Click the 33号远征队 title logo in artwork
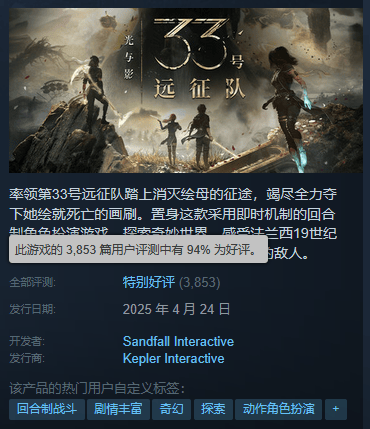This screenshot has width=370, height=429. coord(199,58)
